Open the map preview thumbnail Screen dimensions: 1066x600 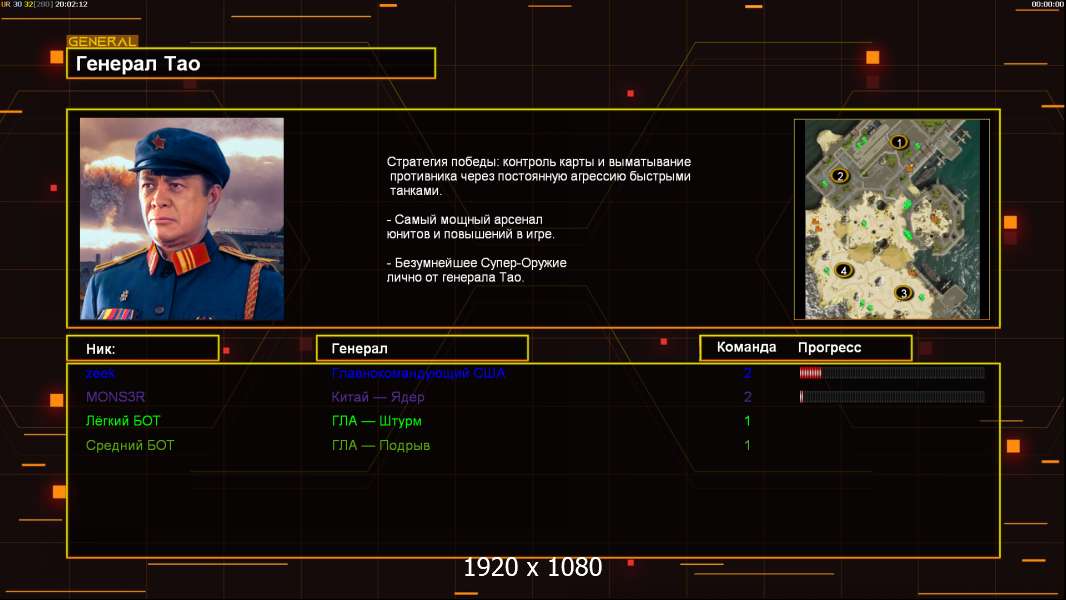click(x=892, y=219)
